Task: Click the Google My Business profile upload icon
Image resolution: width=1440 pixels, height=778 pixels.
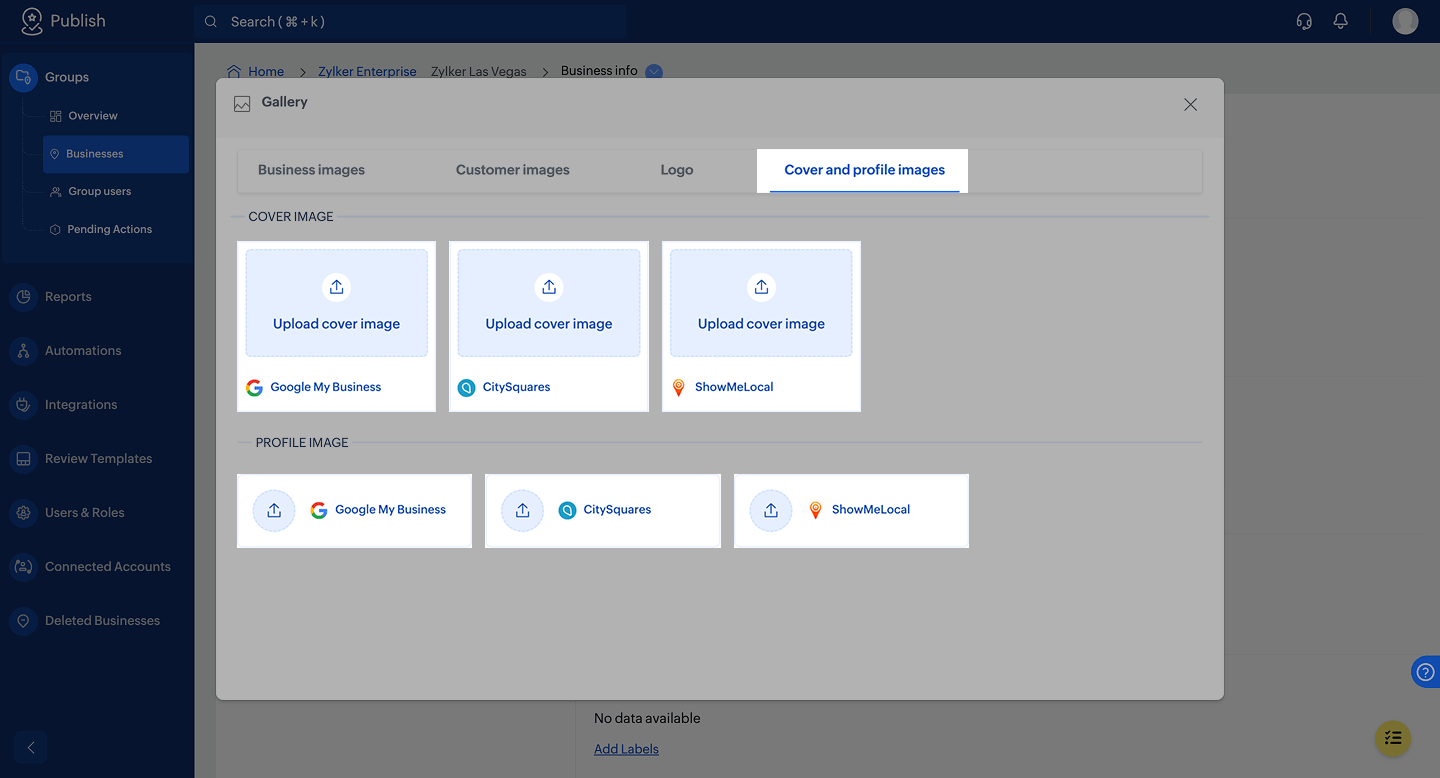Action: tap(274, 510)
